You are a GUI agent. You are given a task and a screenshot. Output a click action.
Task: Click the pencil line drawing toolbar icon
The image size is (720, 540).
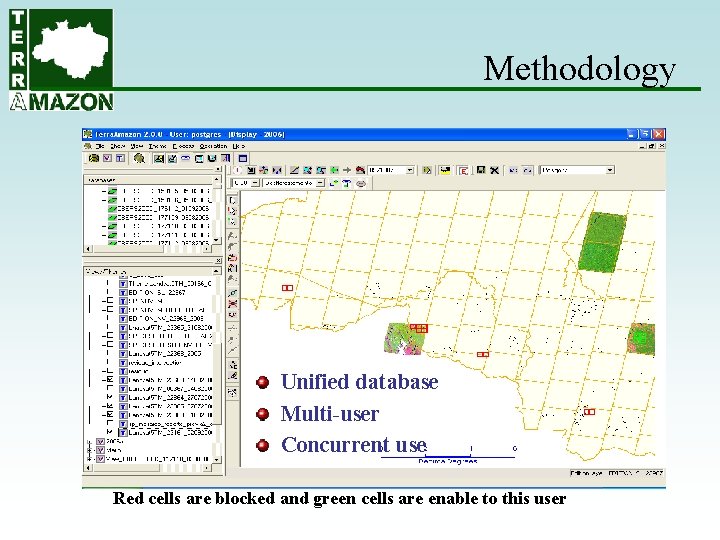294,170
